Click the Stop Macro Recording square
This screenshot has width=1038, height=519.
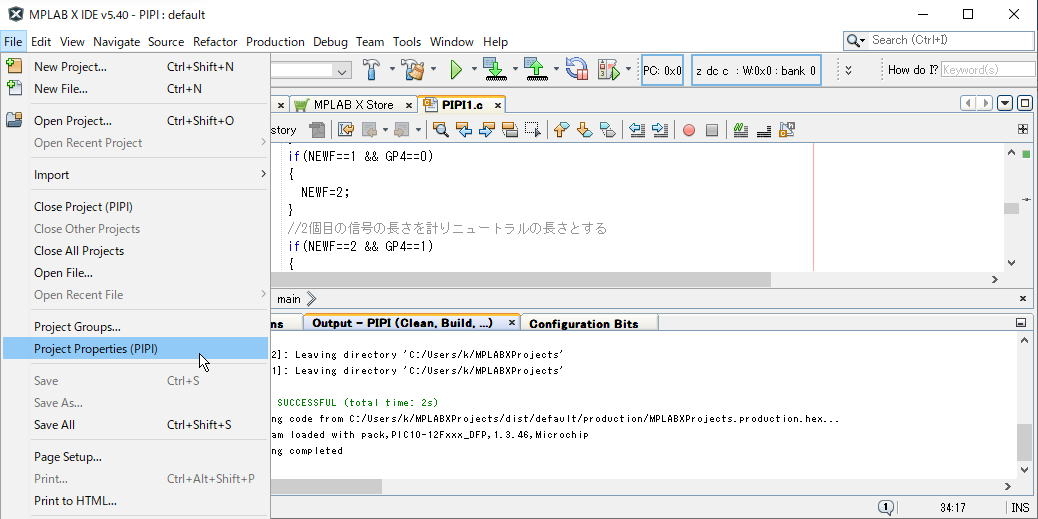tap(712, 130)
